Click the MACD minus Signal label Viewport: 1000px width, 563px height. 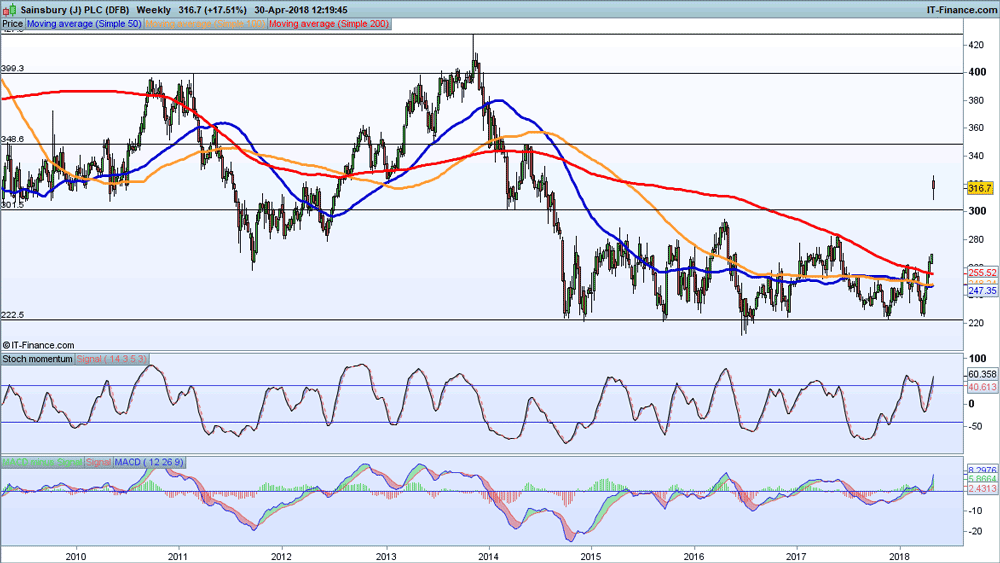[42, 462]
